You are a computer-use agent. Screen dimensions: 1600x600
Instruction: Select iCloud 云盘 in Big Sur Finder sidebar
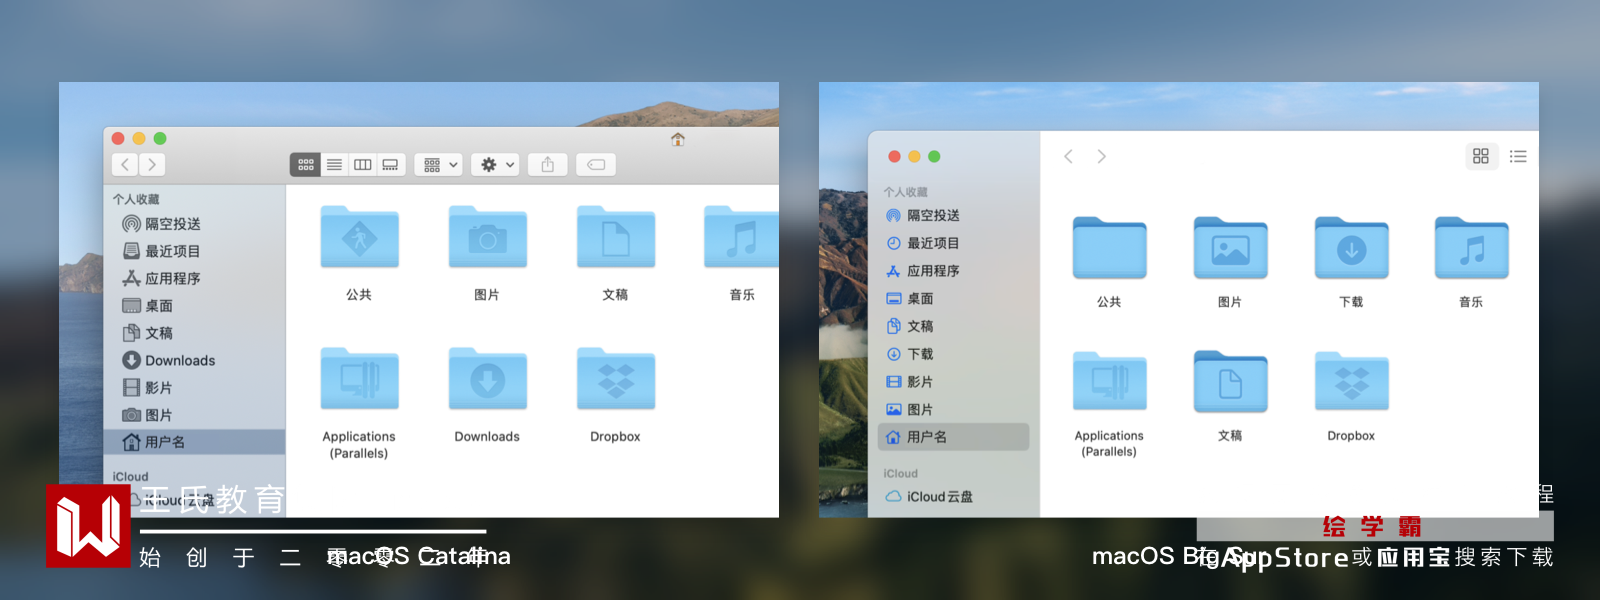point(929,496)
